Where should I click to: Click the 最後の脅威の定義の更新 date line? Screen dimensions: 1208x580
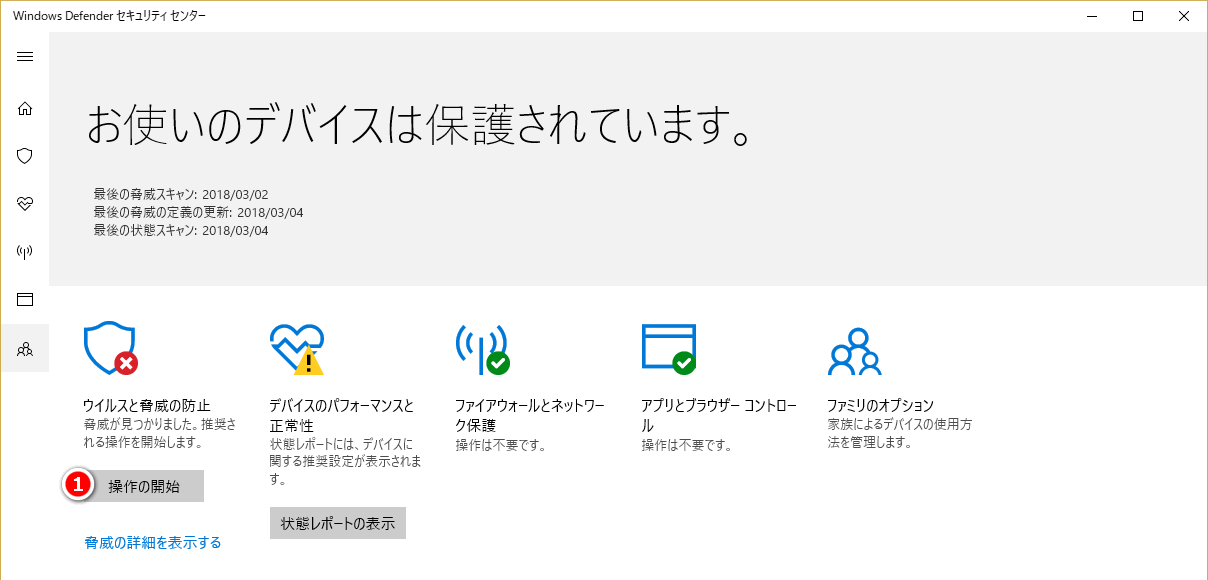pyautogui.click(x=198, y=212)
